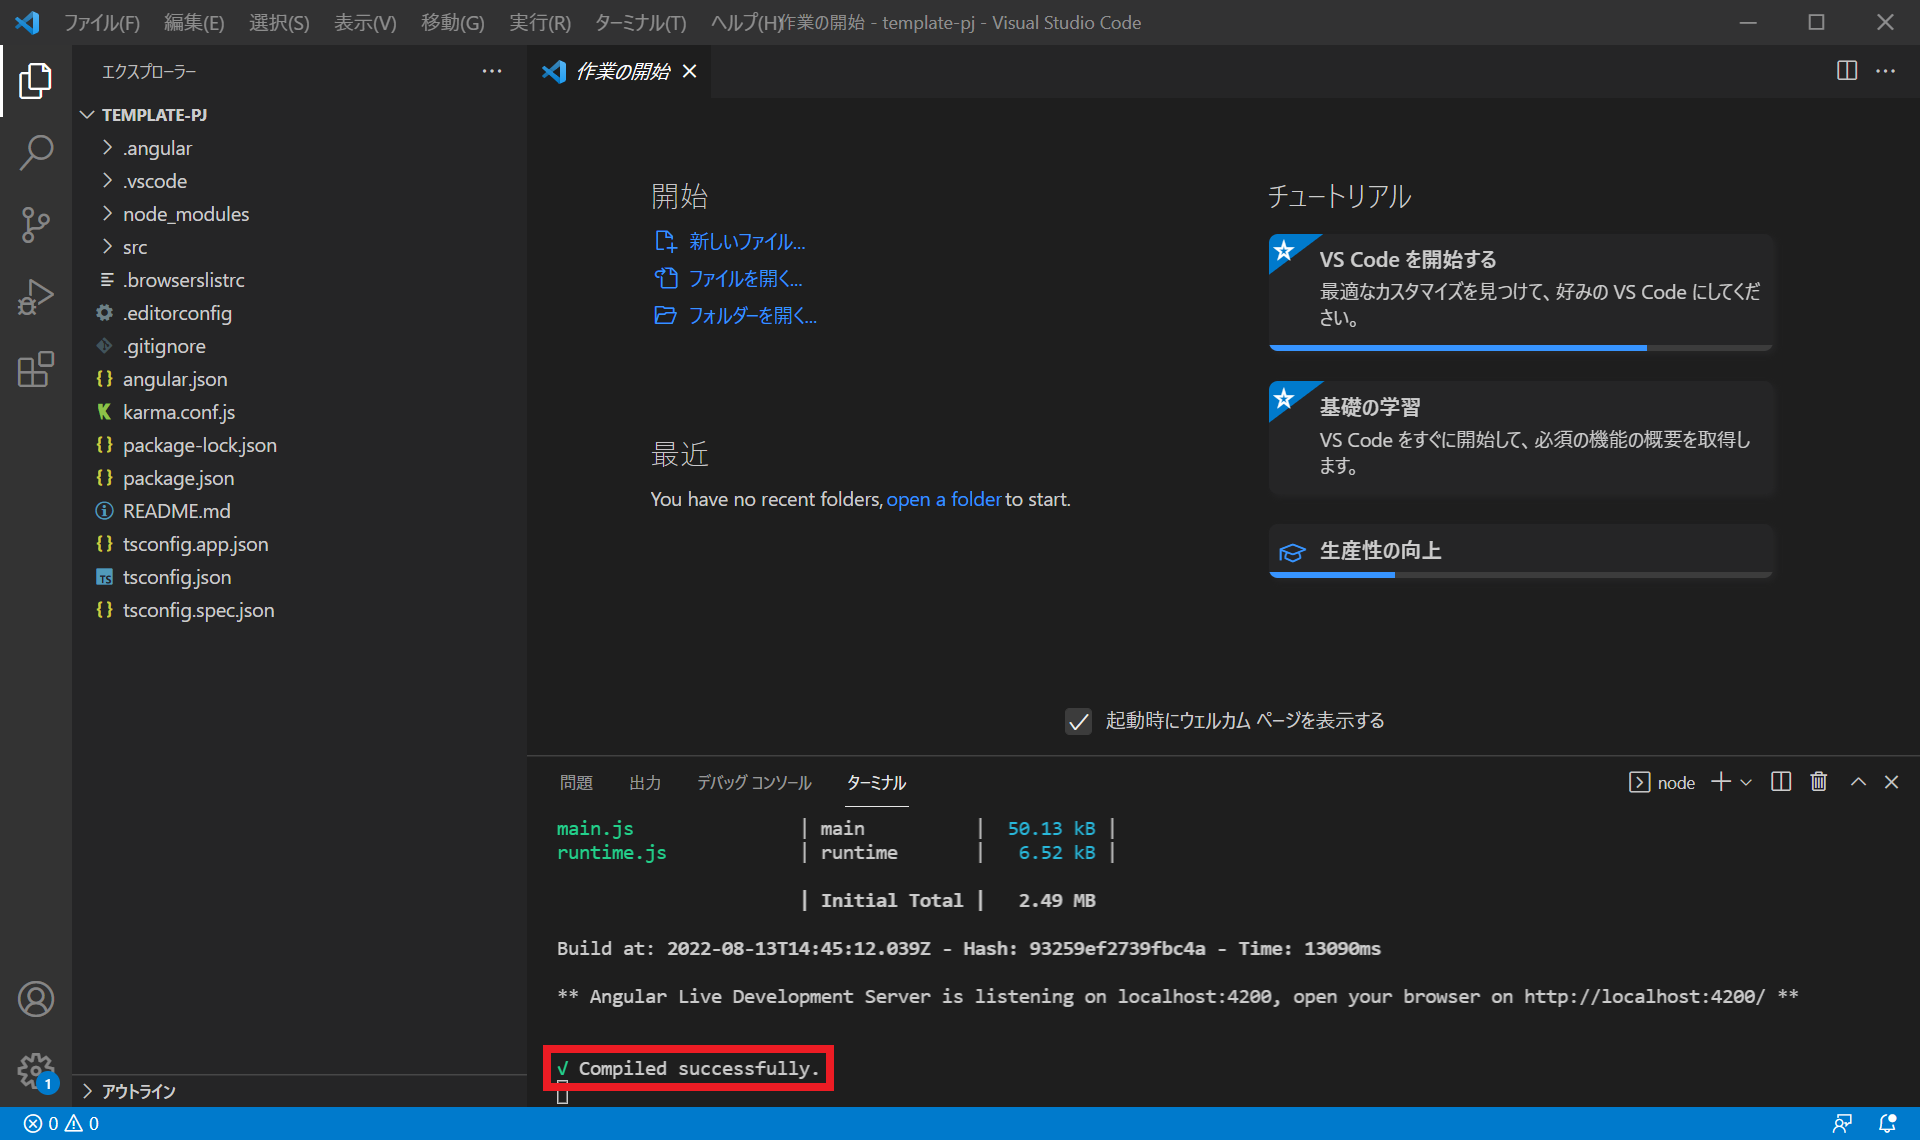Open the Source Control view

click(36, 225)
